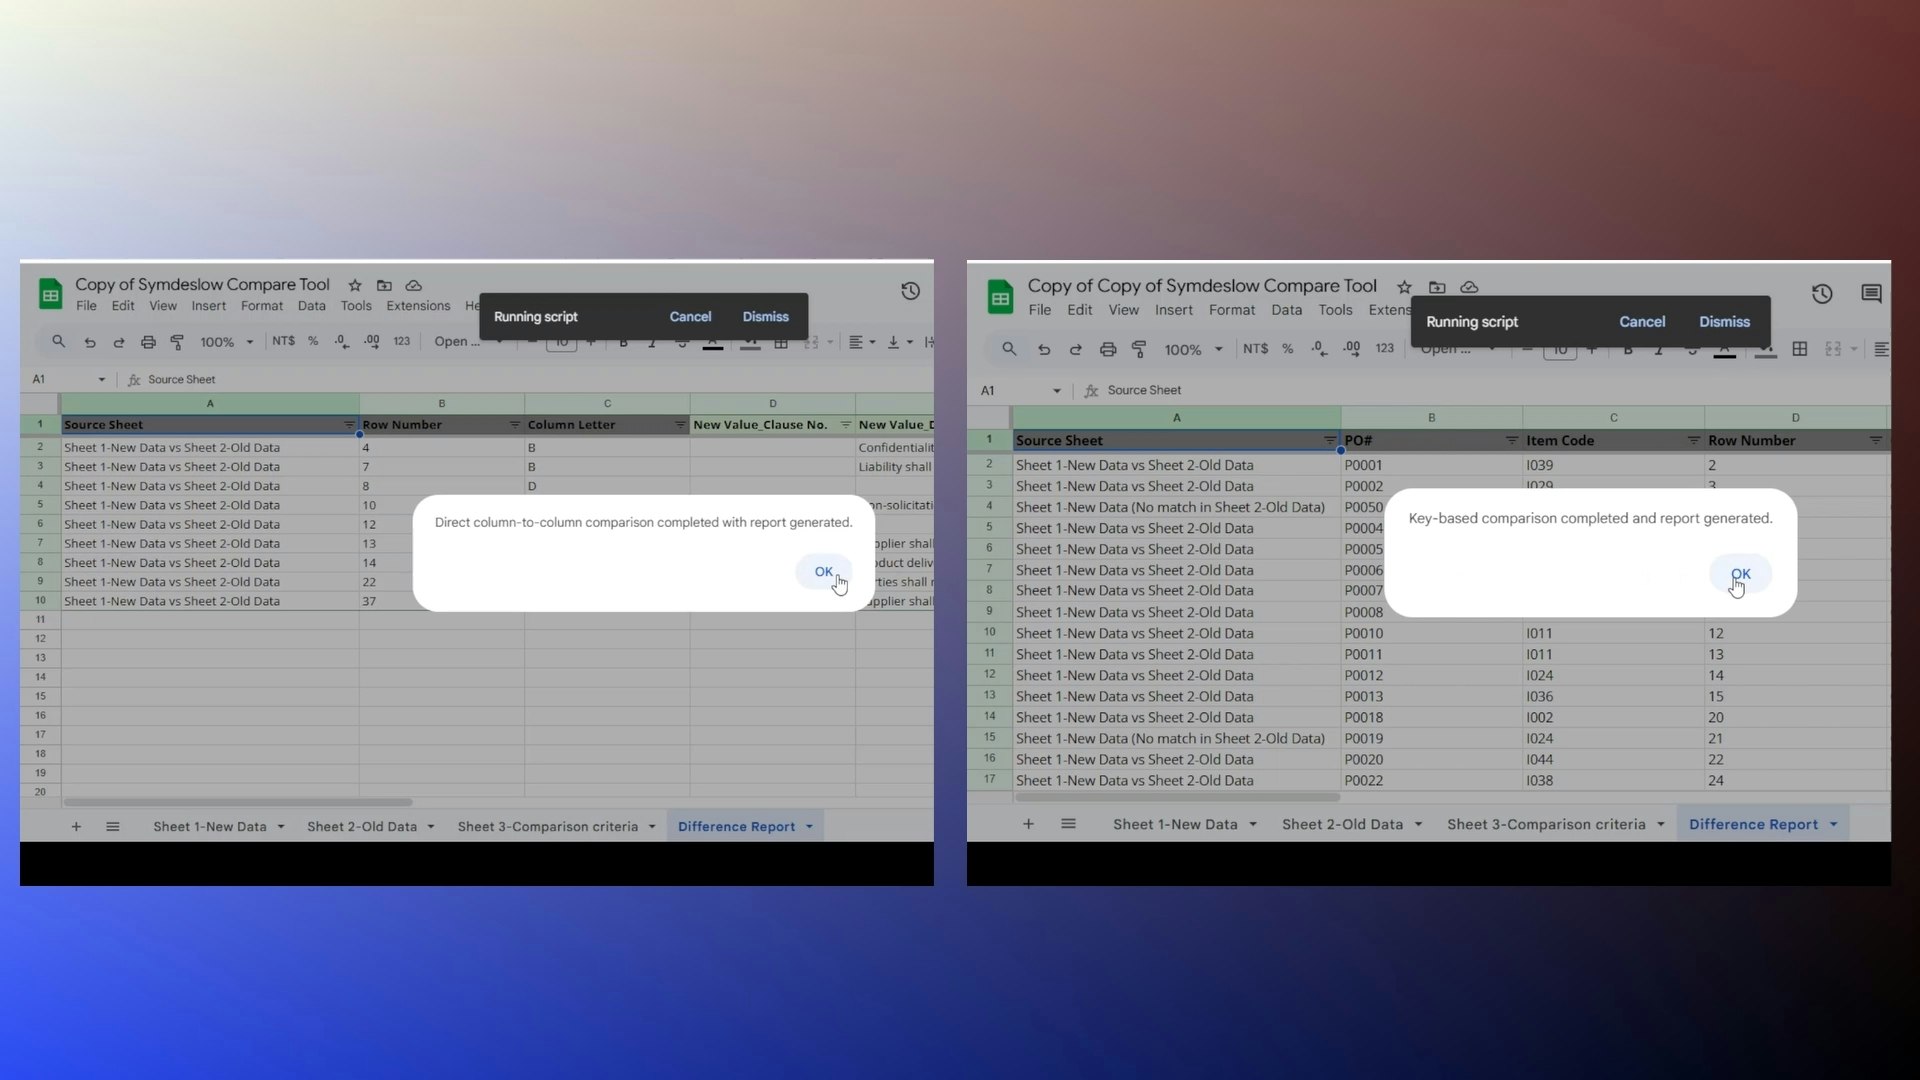Click the Redo icon
The height and width of the screenshot is (1080, 1920).
click(118, 341)
